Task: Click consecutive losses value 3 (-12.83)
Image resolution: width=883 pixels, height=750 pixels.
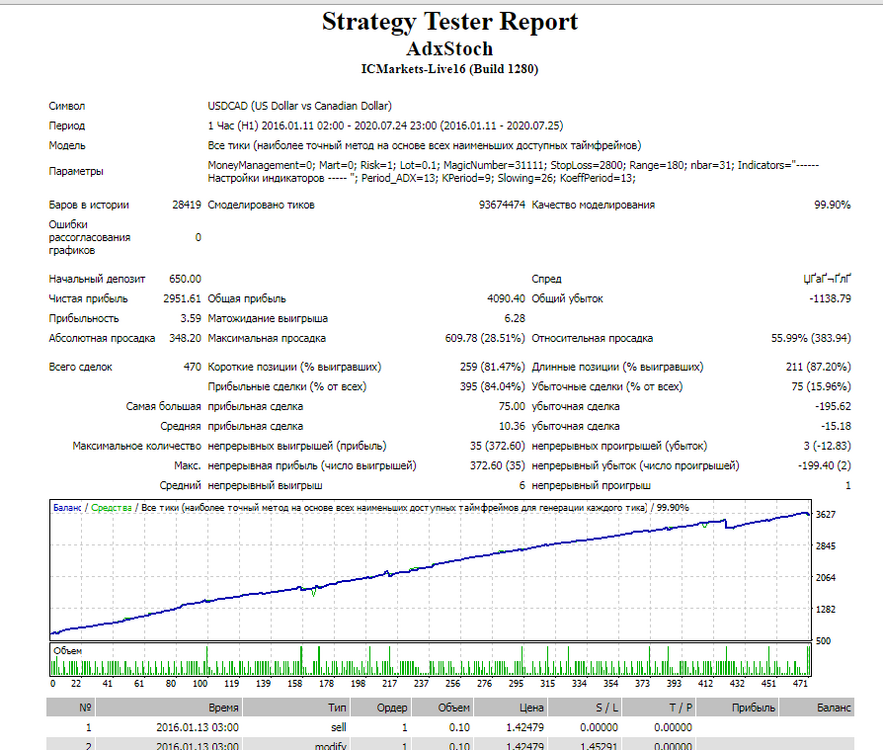Action: pos(826,446)
